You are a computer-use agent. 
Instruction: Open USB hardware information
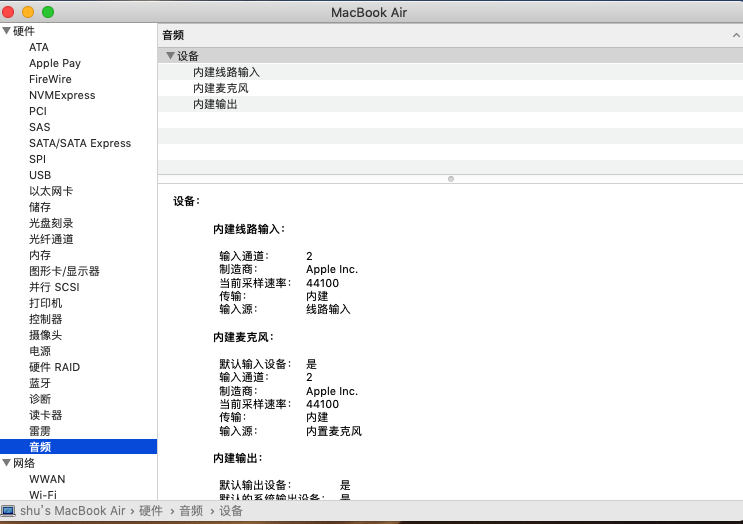pos(40,175)
